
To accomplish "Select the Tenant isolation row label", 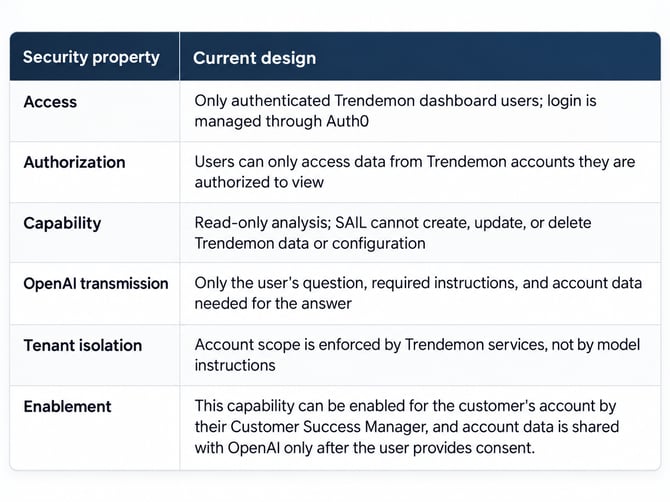I will click(83, 345).
